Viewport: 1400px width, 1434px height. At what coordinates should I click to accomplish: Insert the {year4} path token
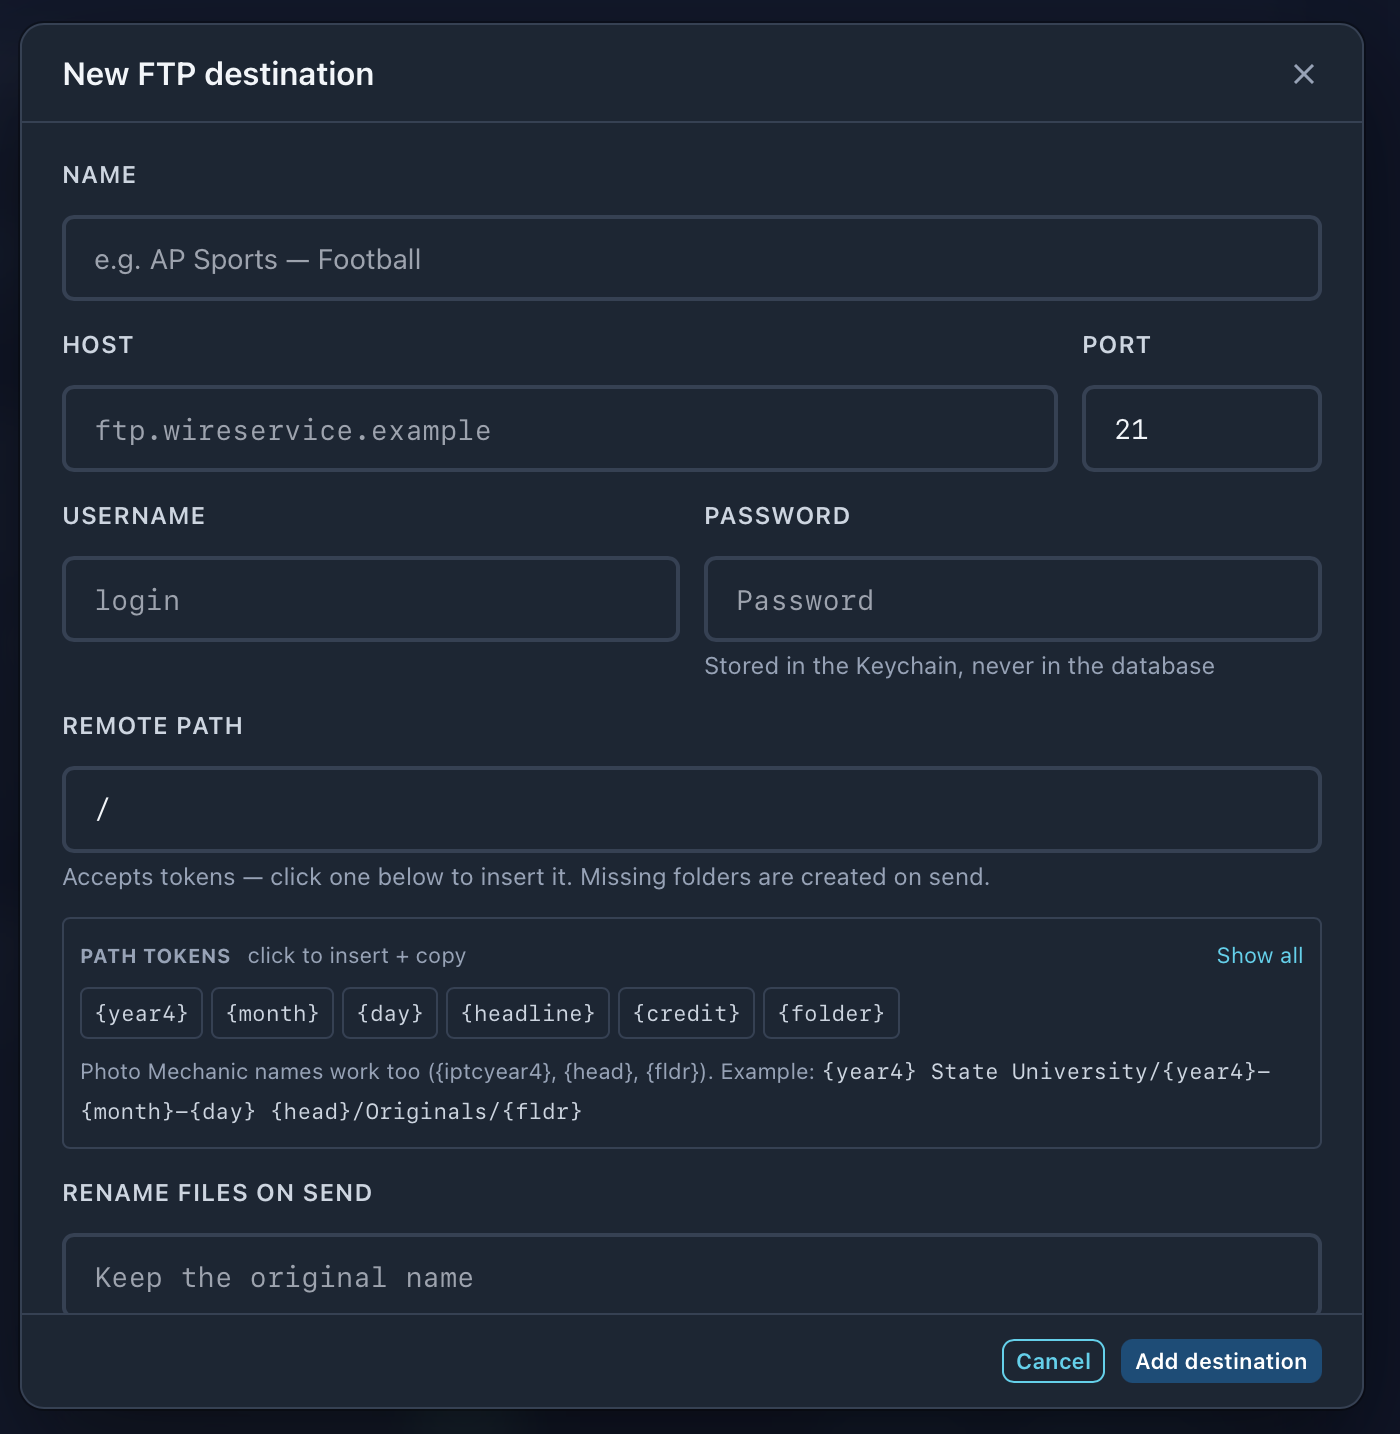[141, 1013]
